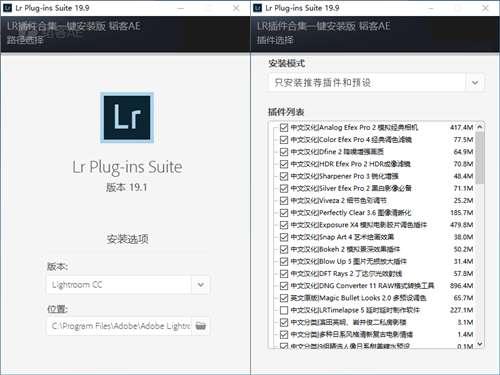Toggle the Snap Art 4 checkbox

tap(284, 237)
